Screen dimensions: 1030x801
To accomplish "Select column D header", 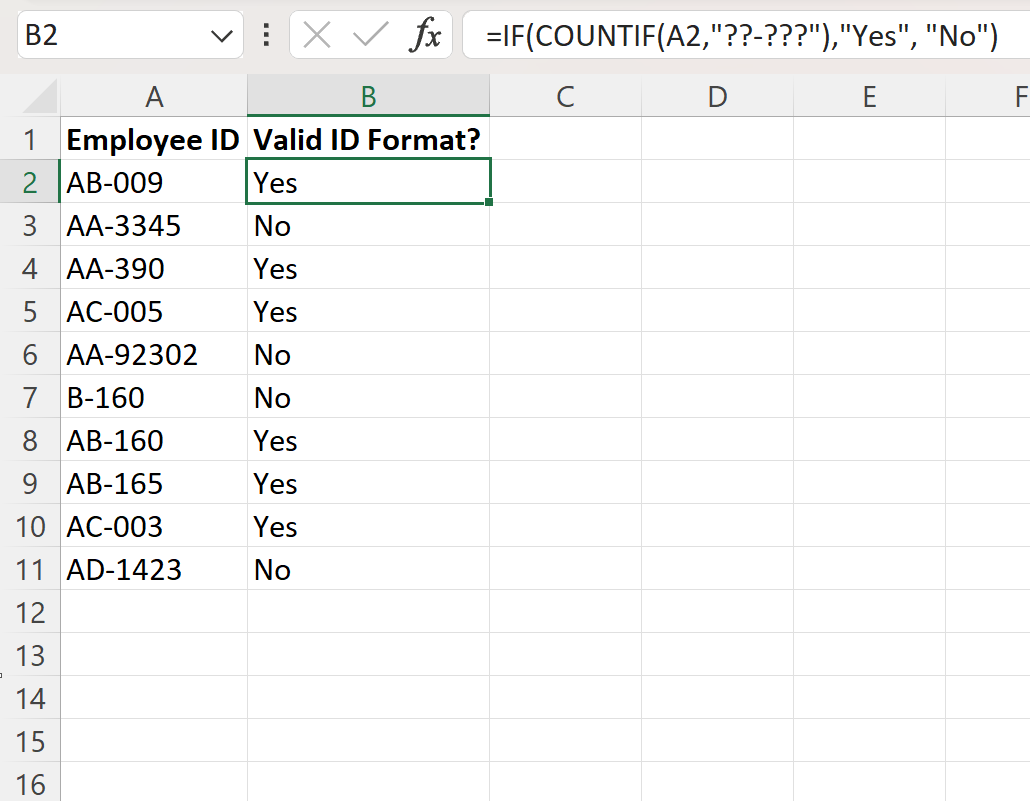I will coord(717,97).
